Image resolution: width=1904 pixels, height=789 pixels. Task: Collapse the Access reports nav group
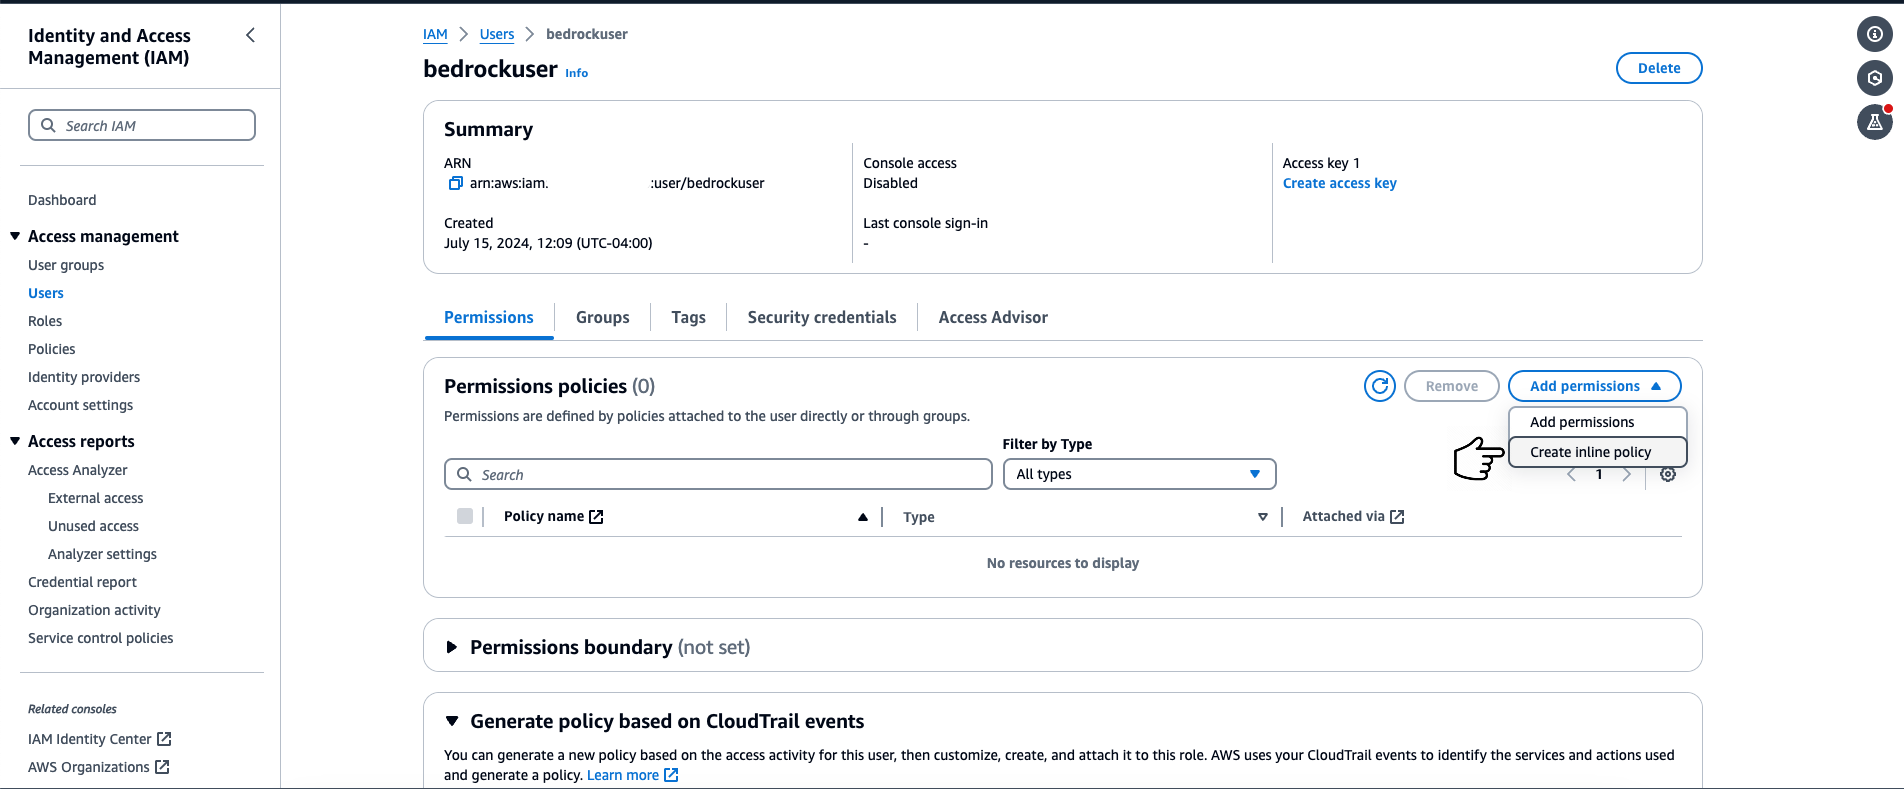click(x=15, y=441)
